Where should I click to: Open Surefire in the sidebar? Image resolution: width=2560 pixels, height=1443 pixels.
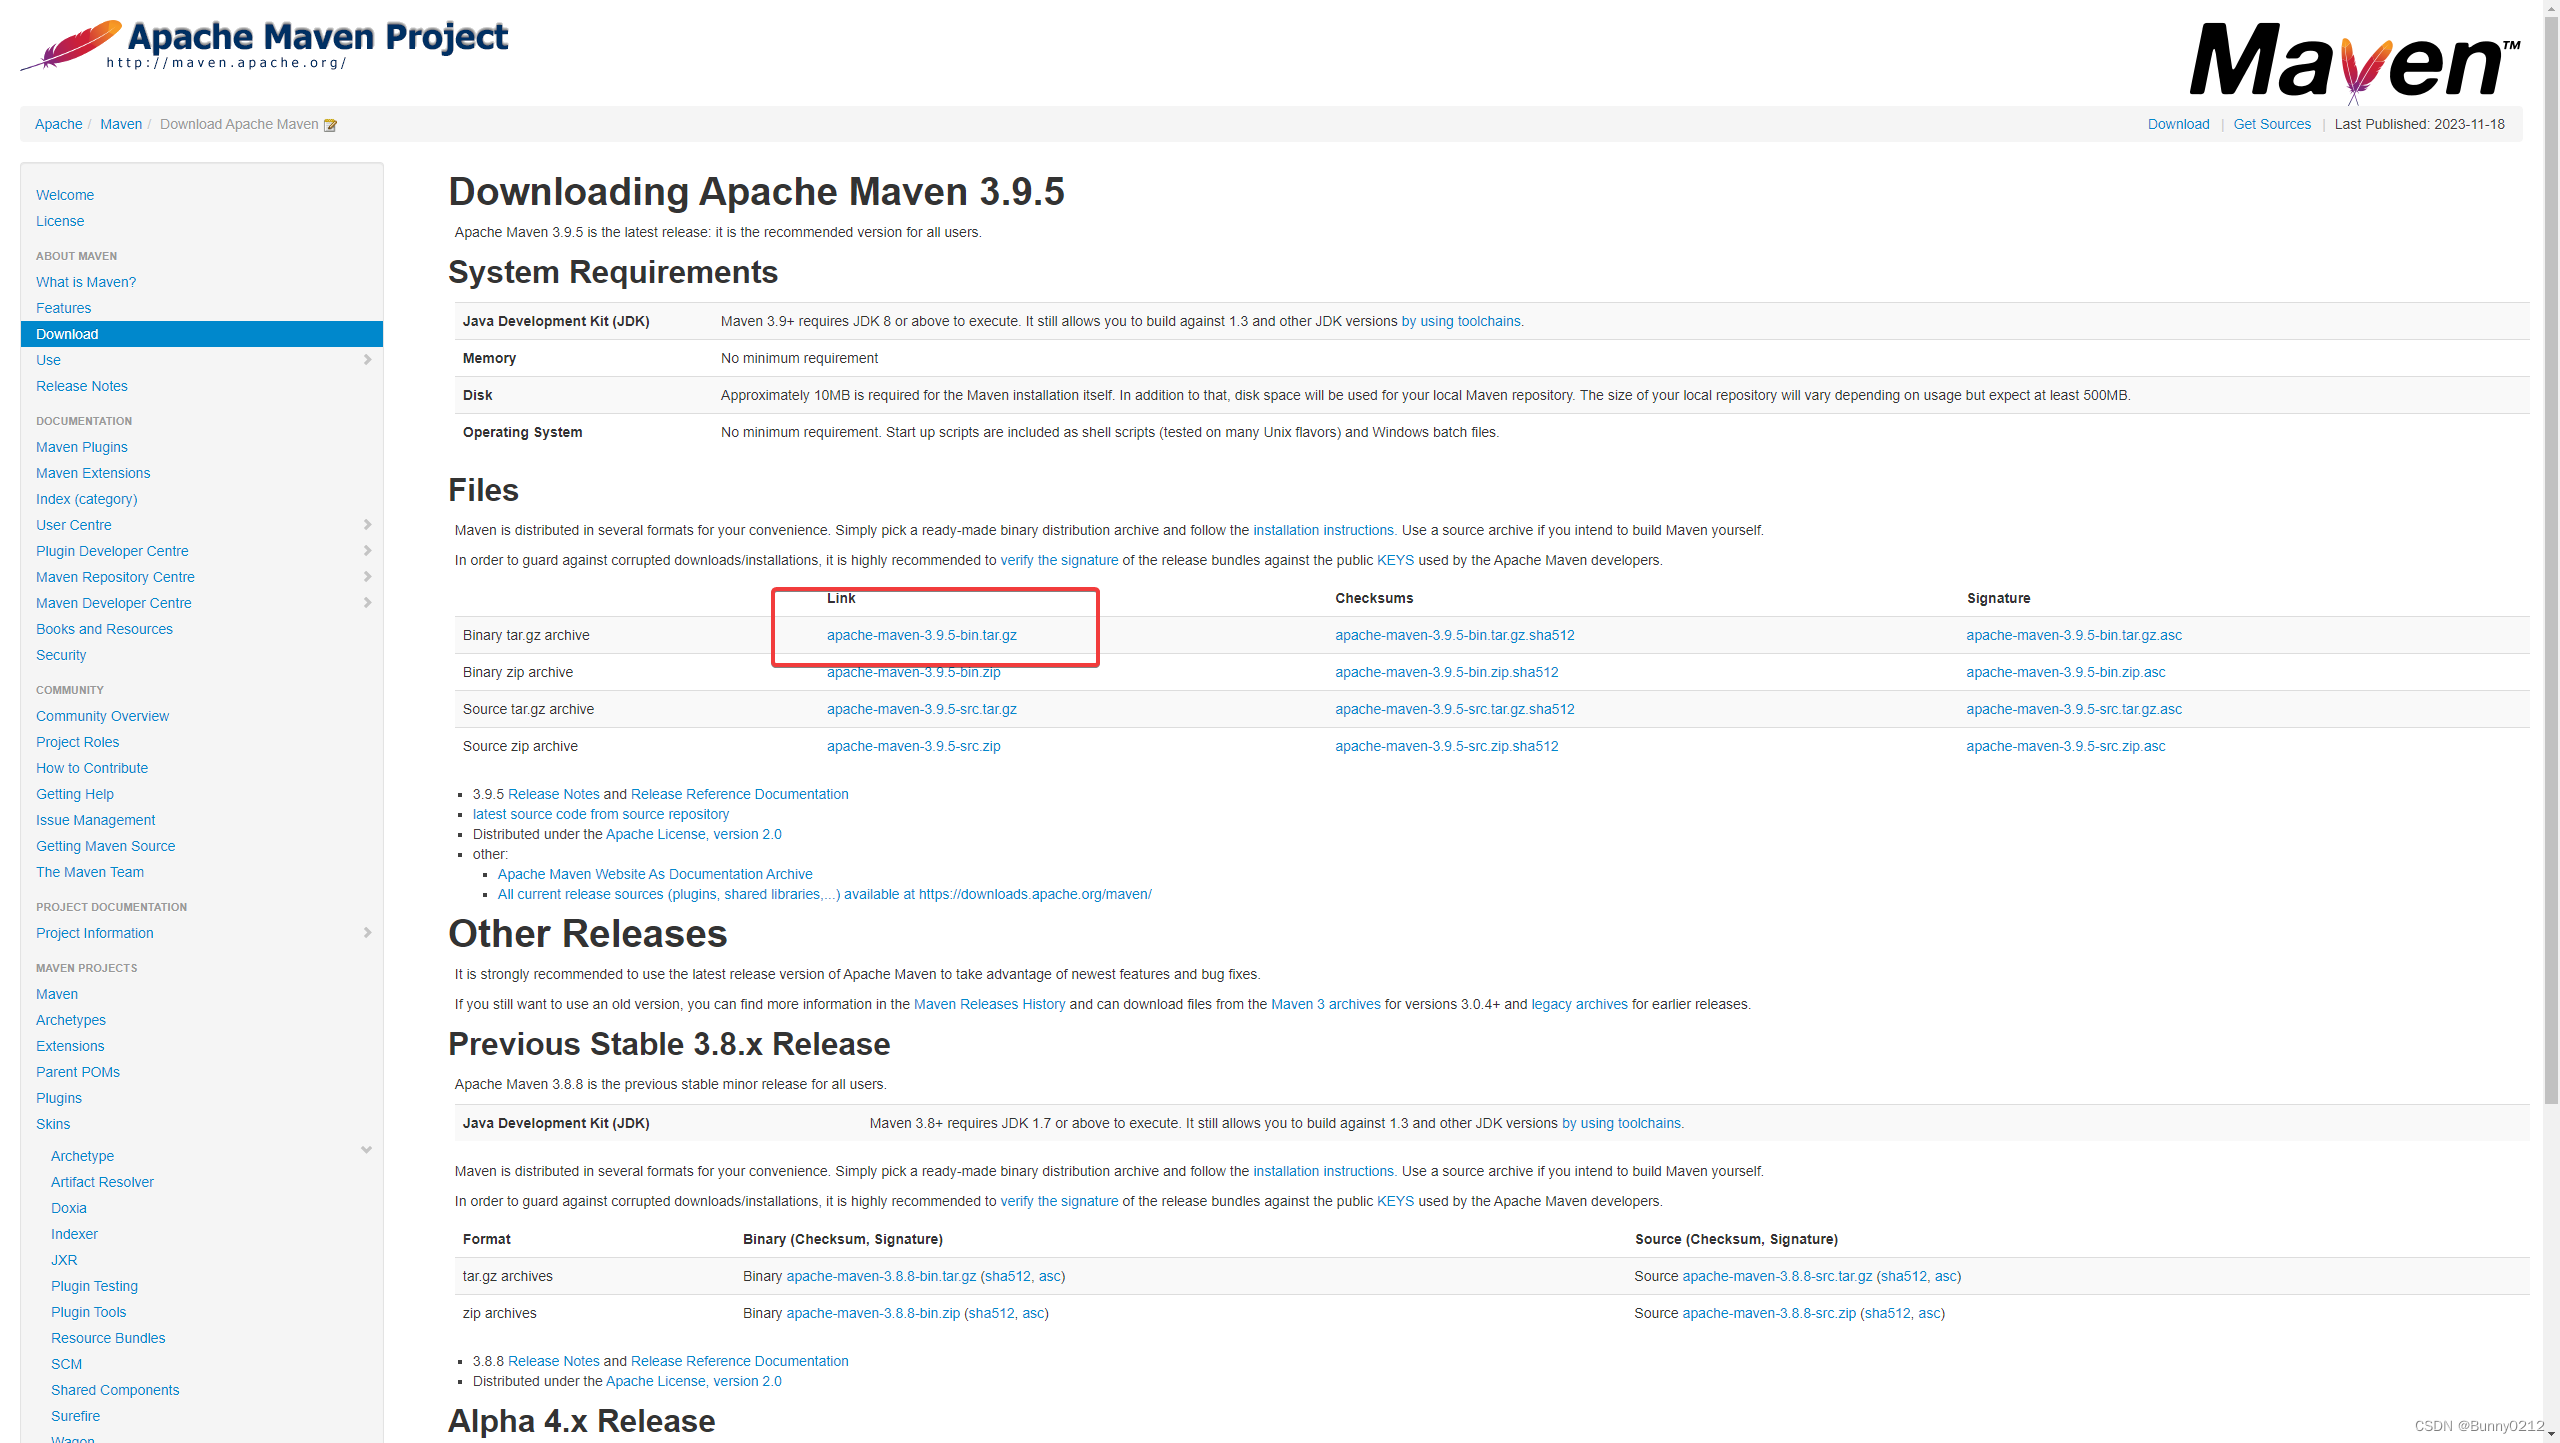(76, 1416)
